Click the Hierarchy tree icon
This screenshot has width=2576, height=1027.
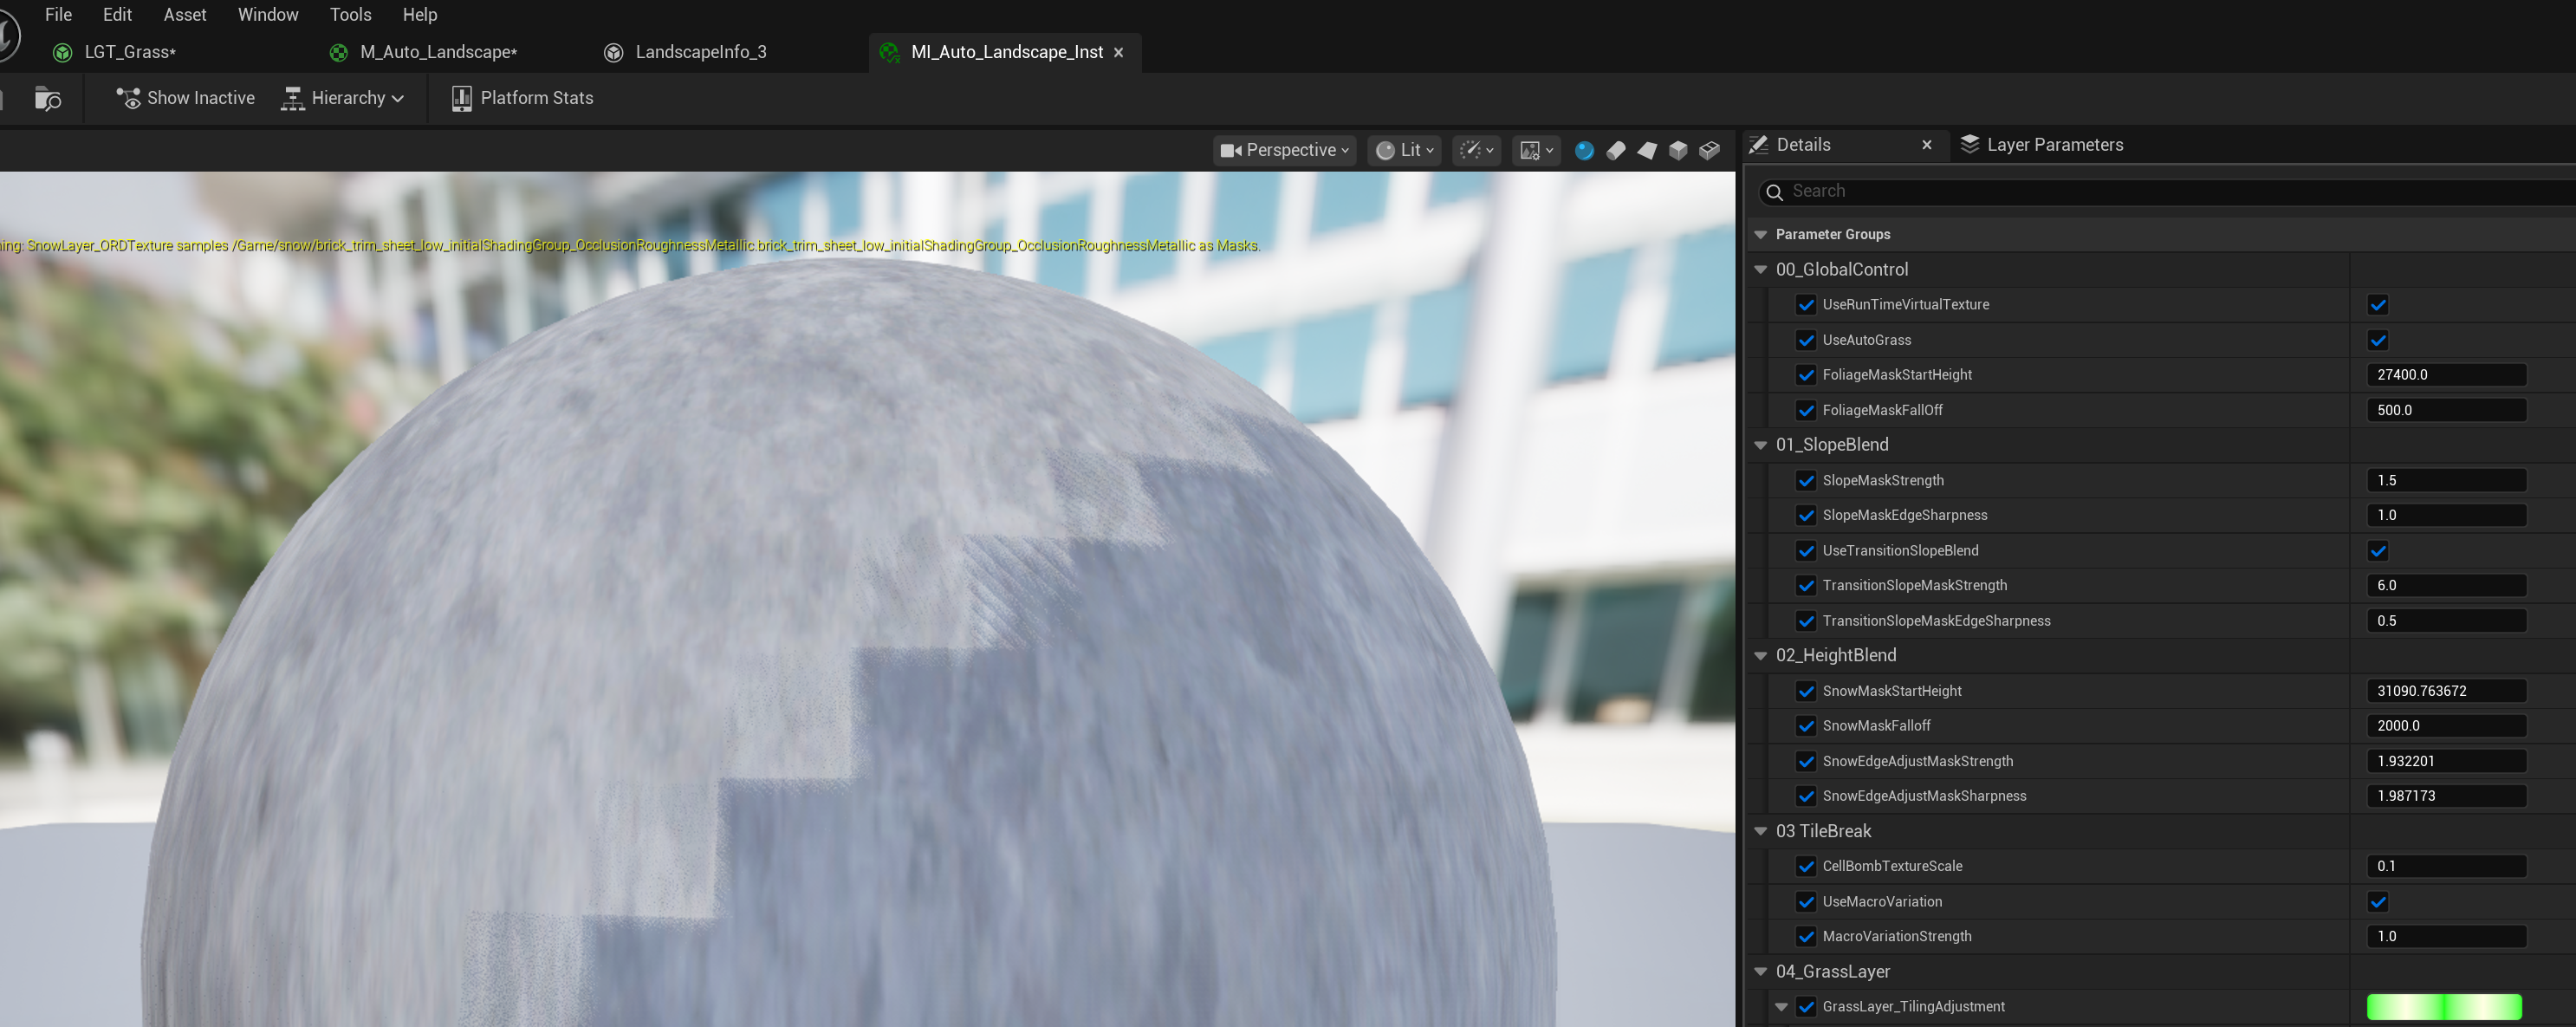click(x=293, y=98)
